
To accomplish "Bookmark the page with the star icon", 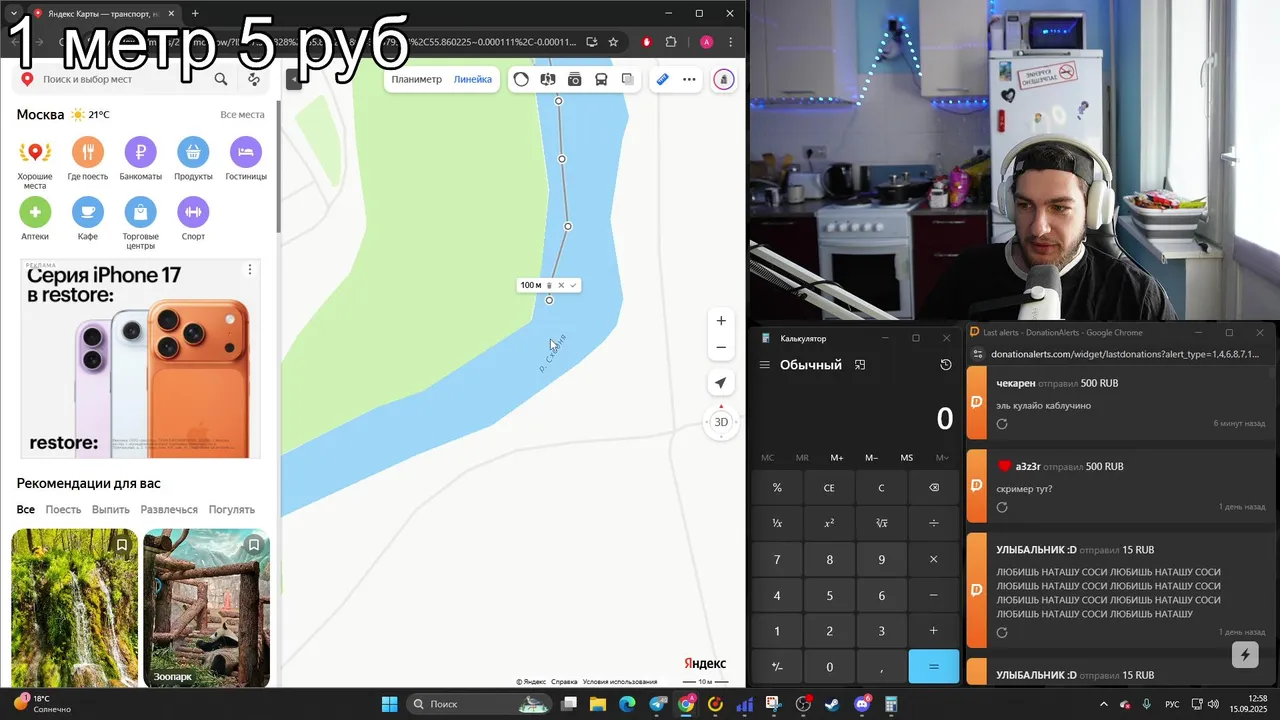I will click(613, 42).
